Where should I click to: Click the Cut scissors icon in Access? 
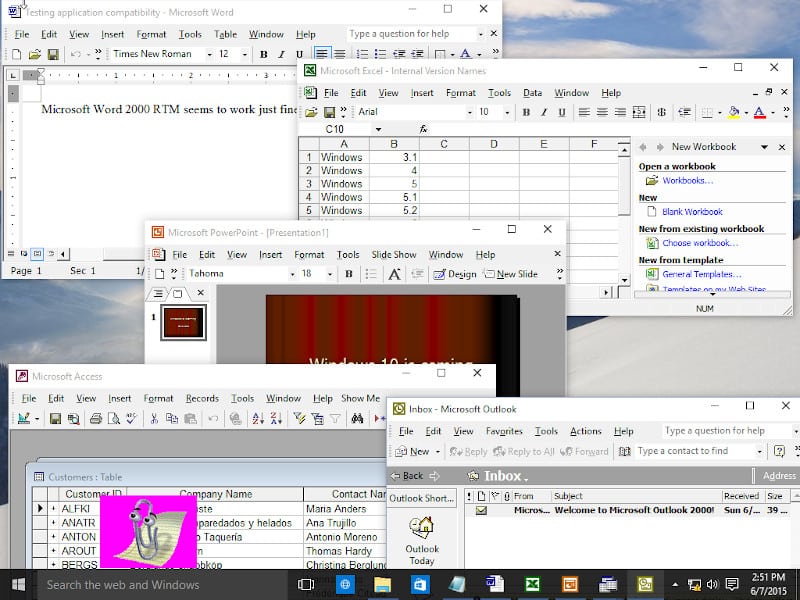pyautogui.click(x=155, y=419)
